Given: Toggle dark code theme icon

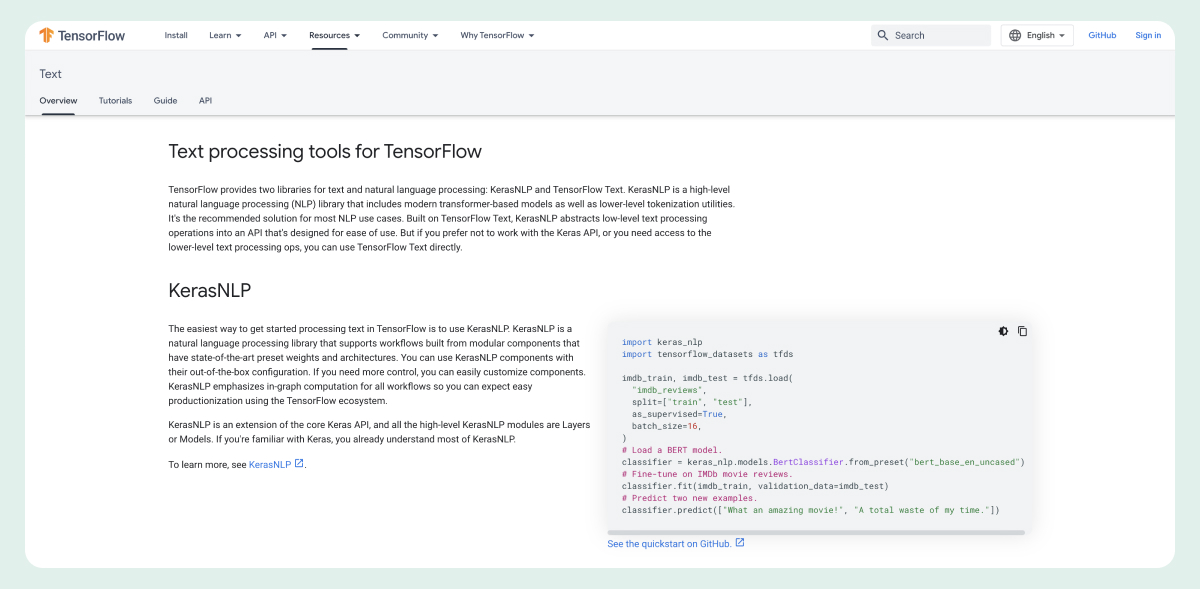Looking at the screenshot, I should click(x=1003, y=331).
